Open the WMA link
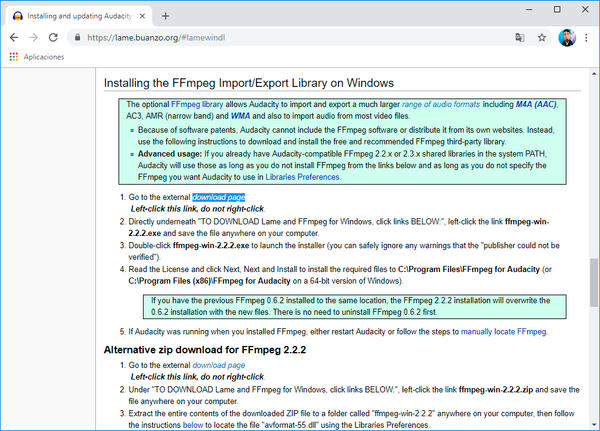 (240, 116)
